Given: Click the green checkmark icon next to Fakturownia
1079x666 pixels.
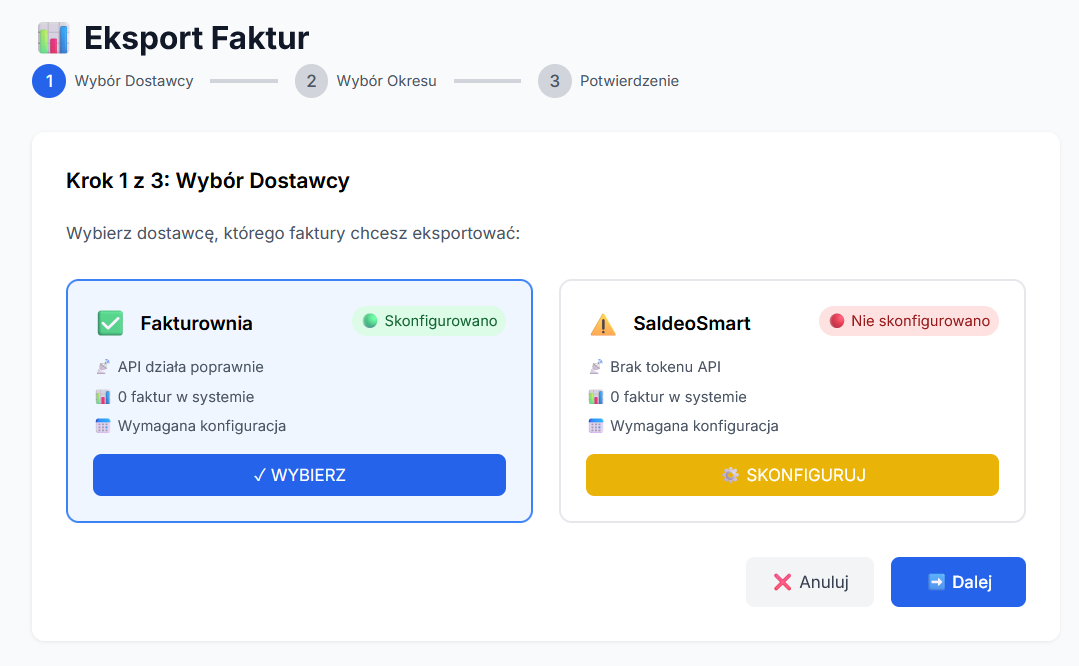Looking at the screenshot, I should (x=110, y=323).
